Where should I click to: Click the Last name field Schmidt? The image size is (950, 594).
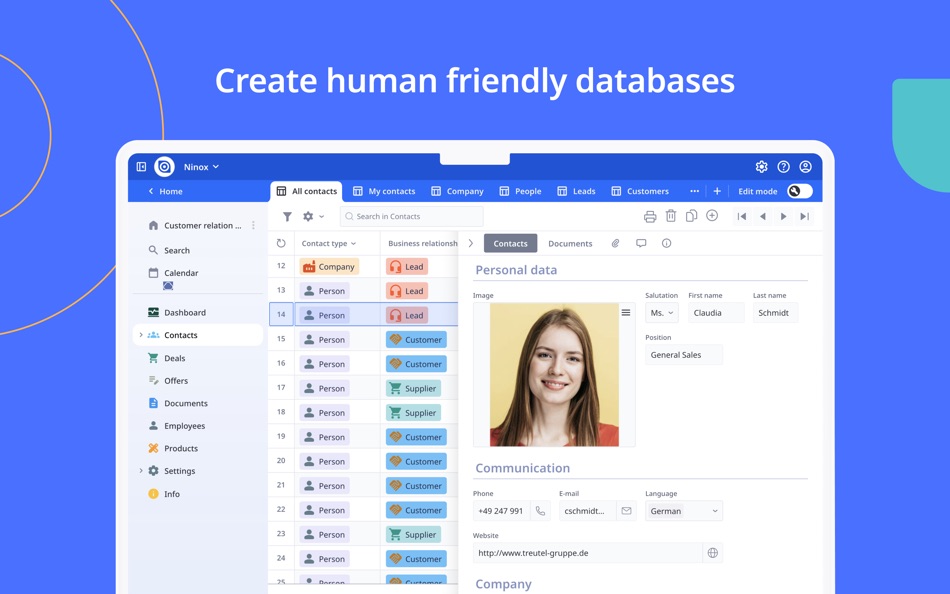[x=776, y=313]
